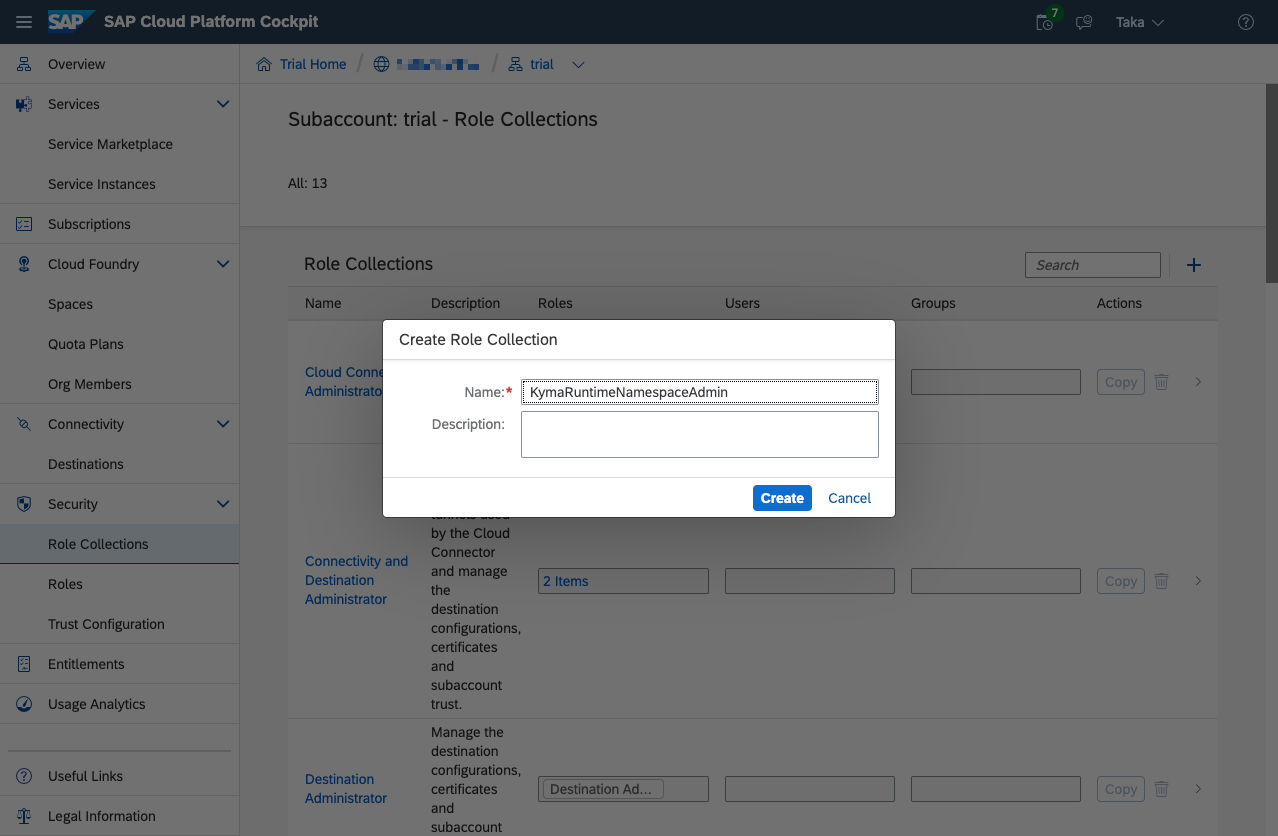Viewport: 1278px width, 836px height.
Task: Click the Name column header
Action: coord(323,303)
